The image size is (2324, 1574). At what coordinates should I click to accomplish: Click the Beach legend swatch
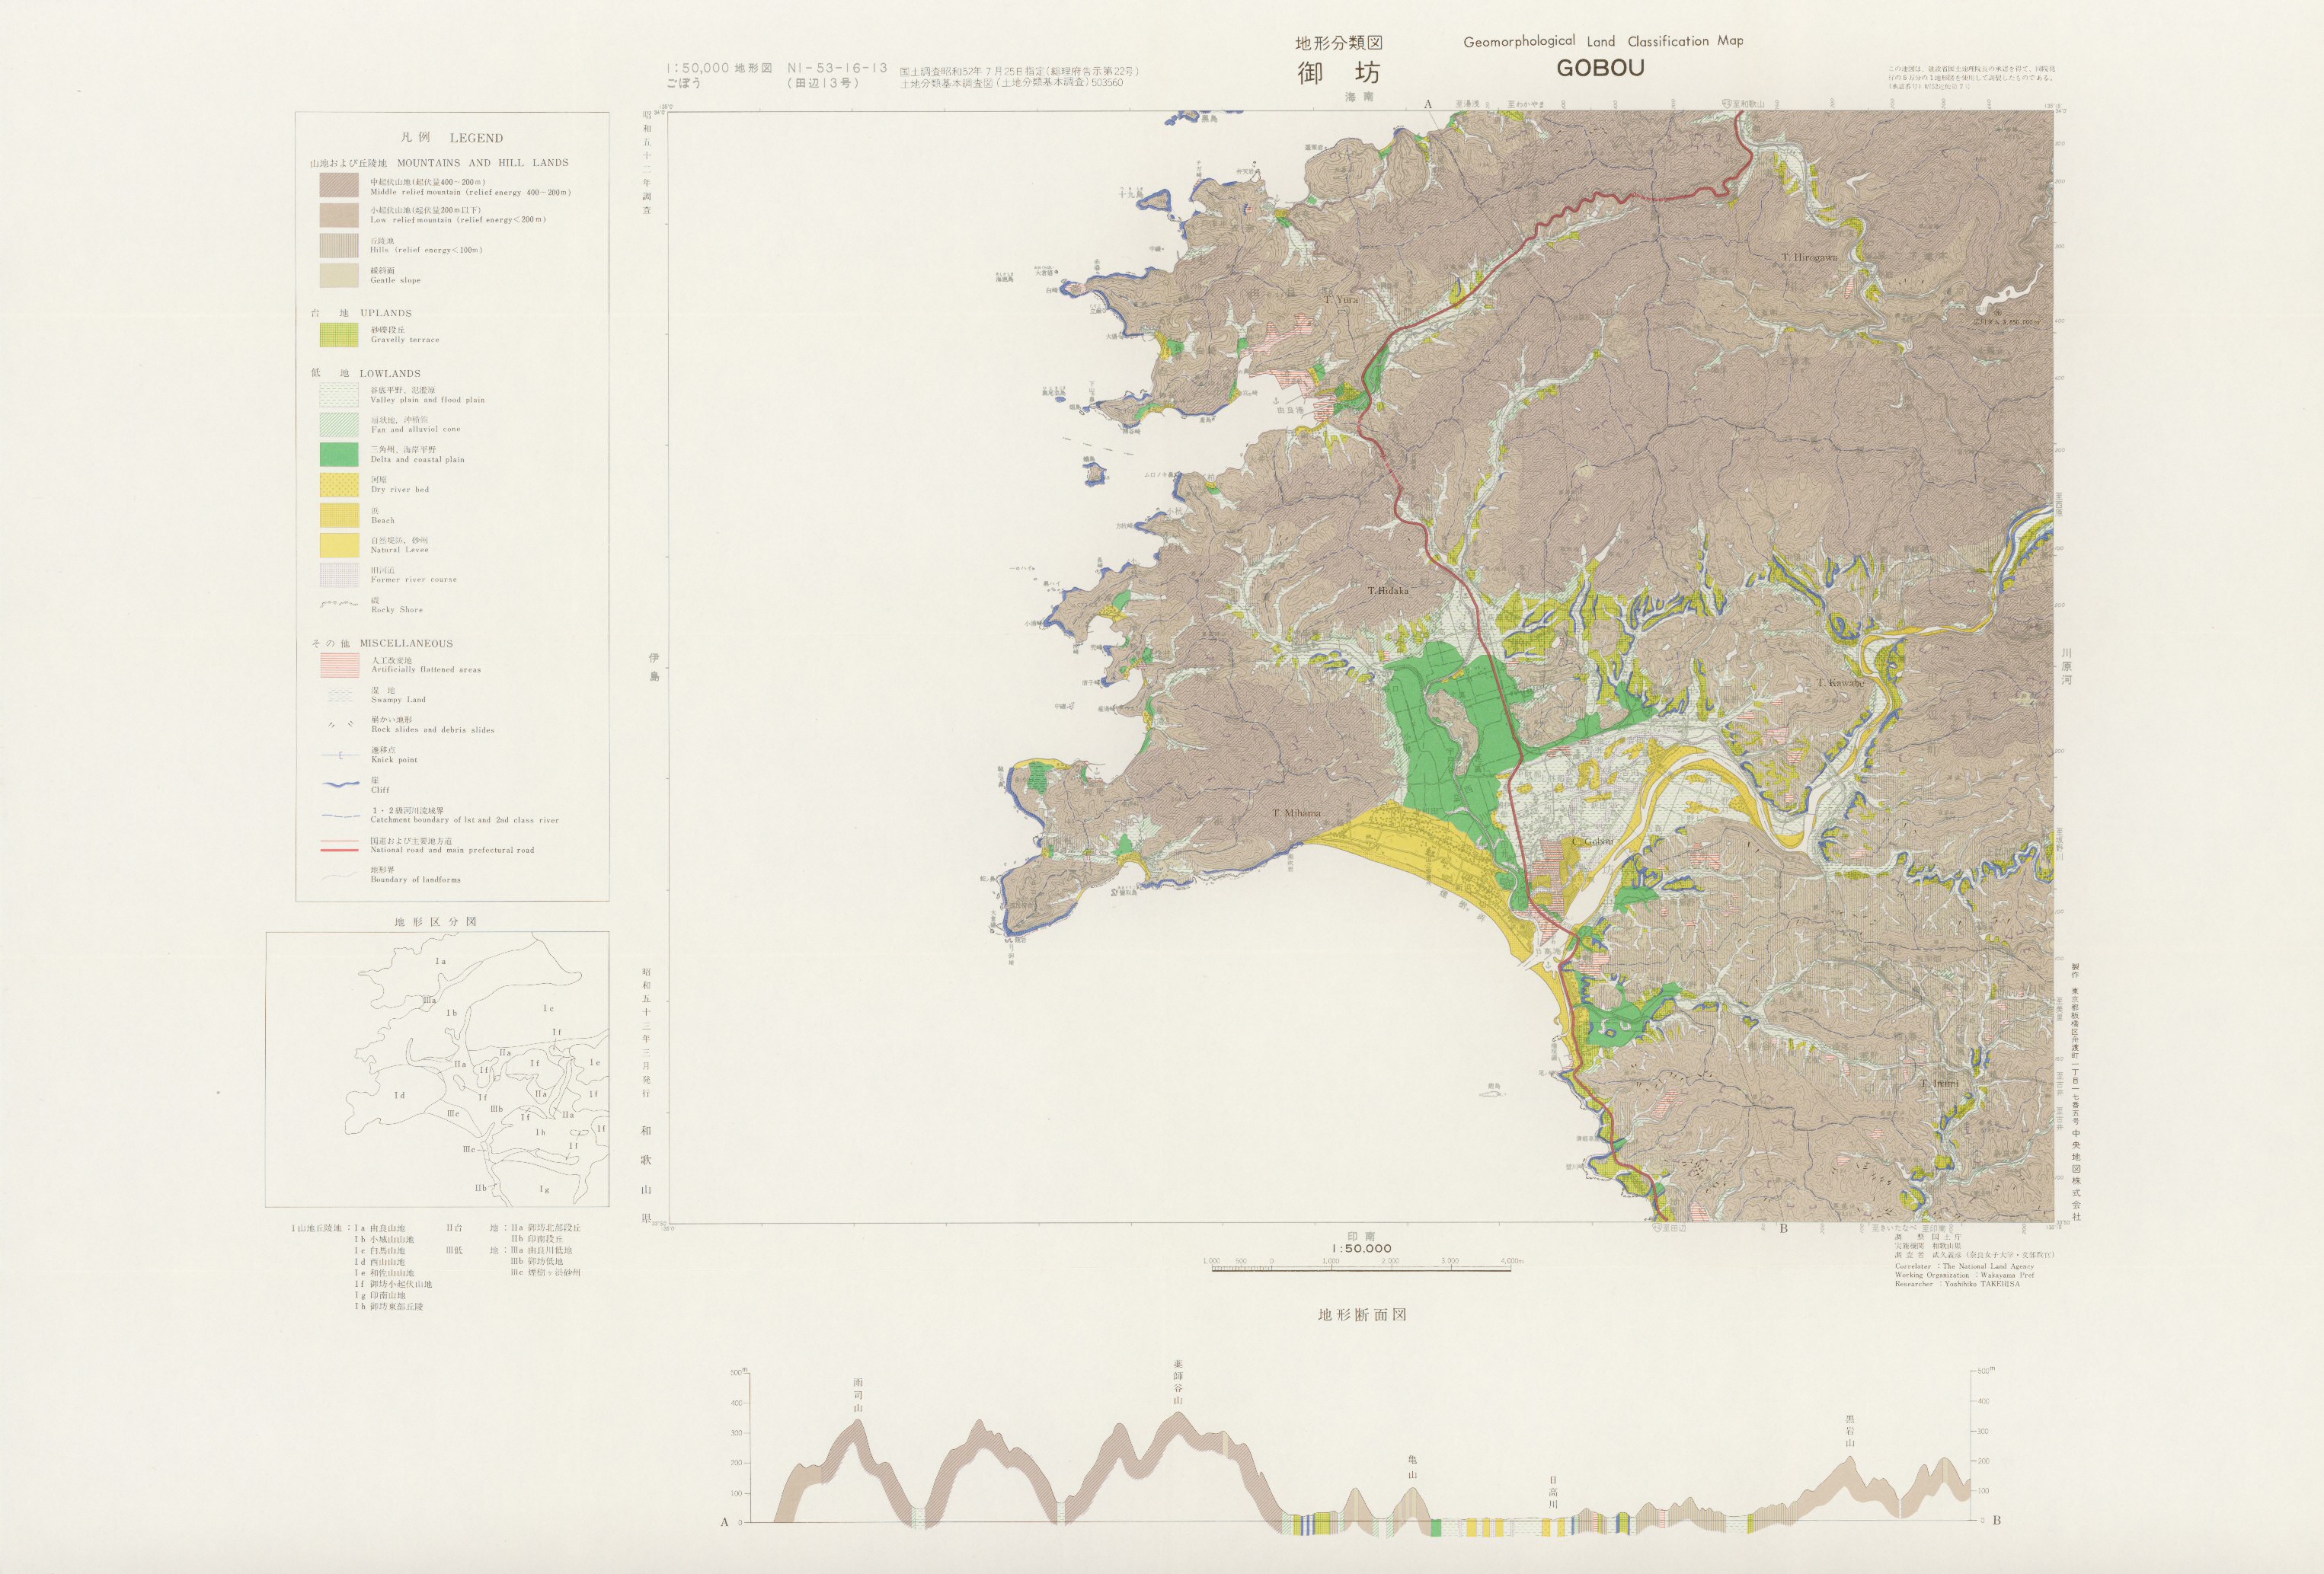(x=339, y=515)
